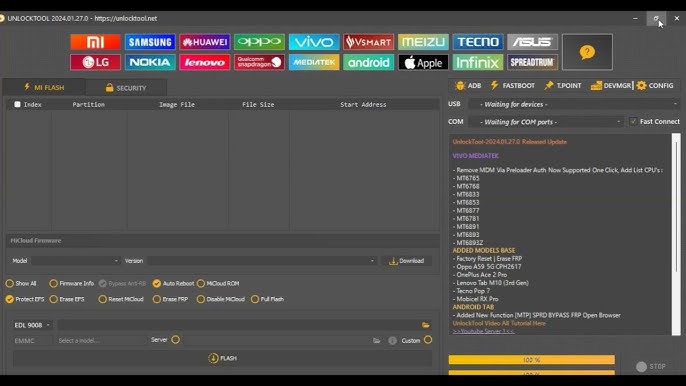Open the ADB tool with bug icon
This screenshot has width=686, height=386.
pos(468,85)
